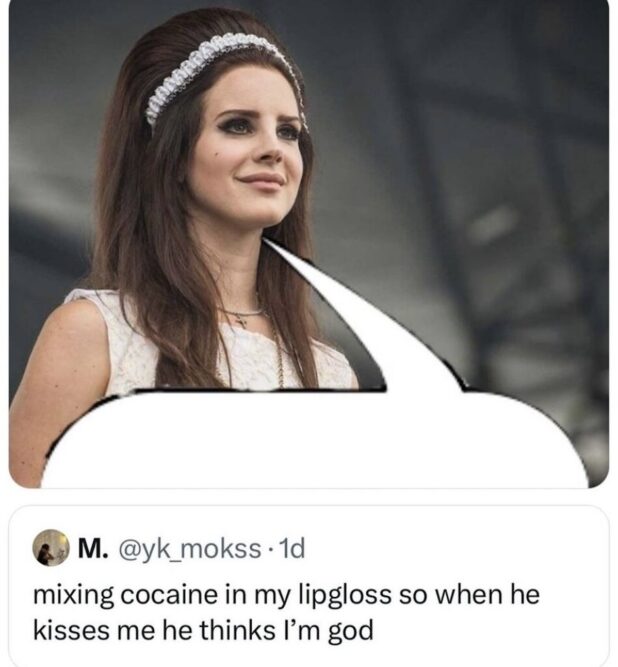Click the display name "M."
This screenshot has height=667, width=618.
coord(91,549)
